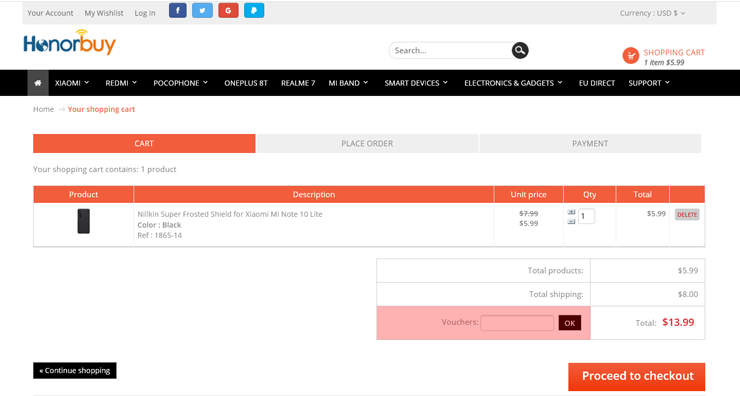This screenshot has height=396, width=740.
Task: Expand the SMART DEVICES menu
Action: (x=416, y=83)
